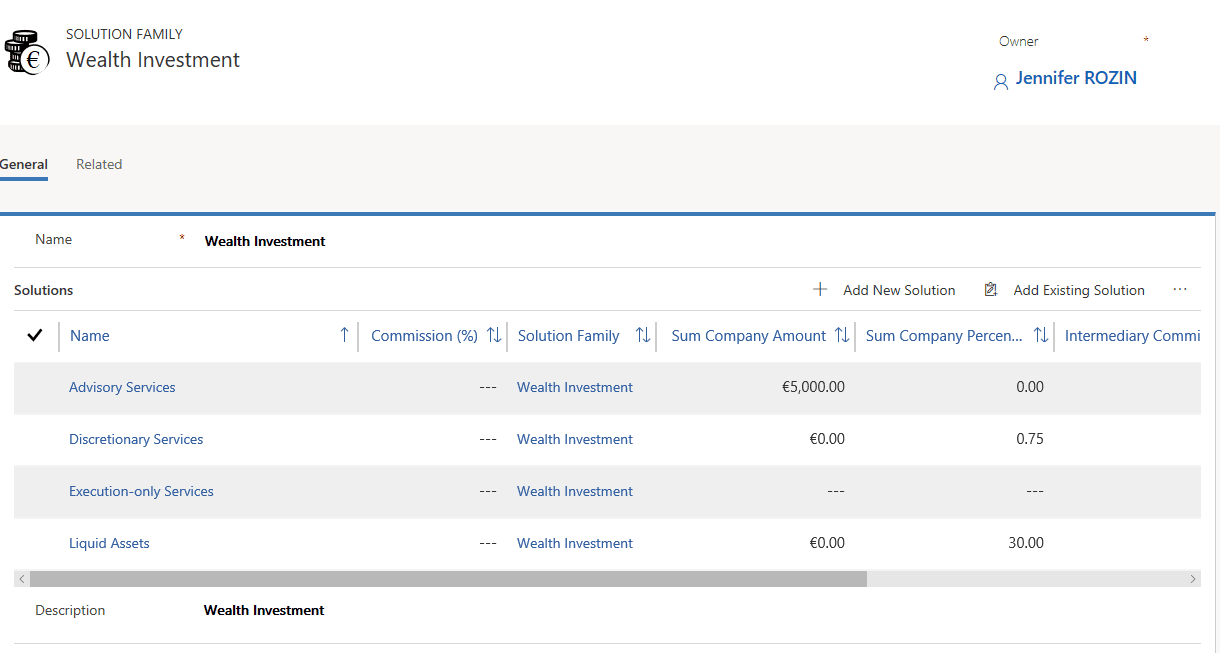Open Wealth Investment link in Advisory Services row
The width and height of the screenshot is (1220, 653).
point(575,387)
